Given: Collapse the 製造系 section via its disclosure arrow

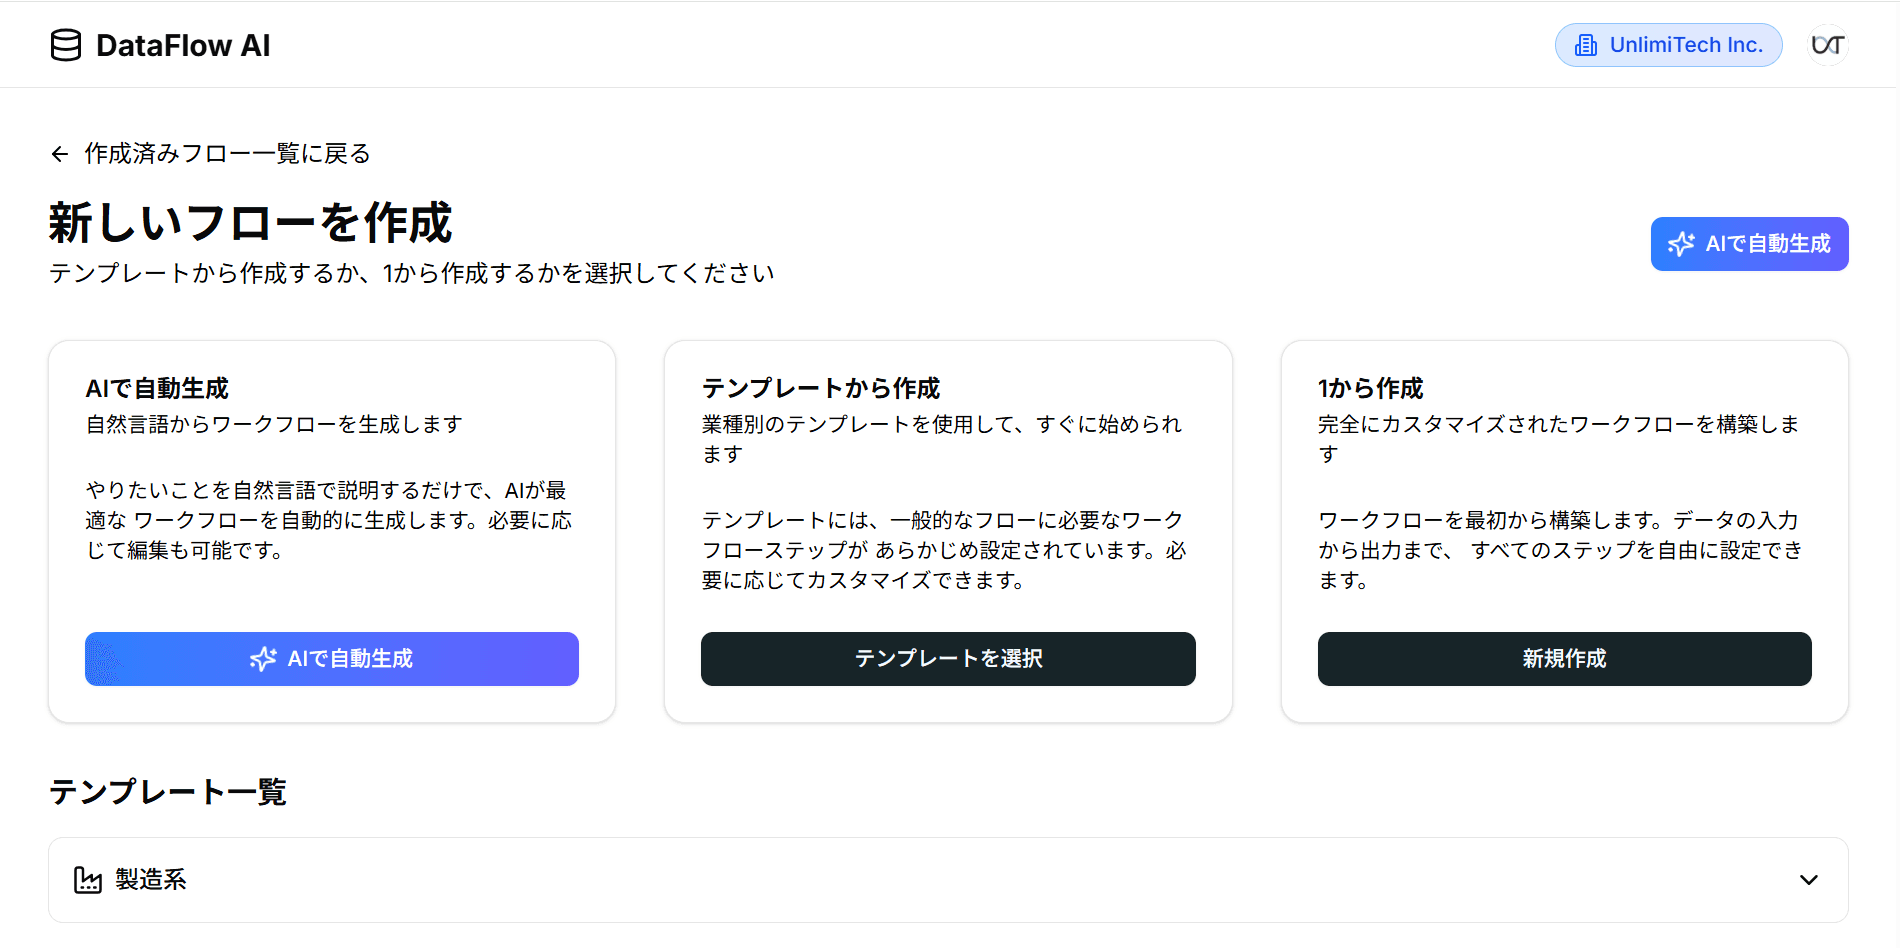Looking at the screenshot, I should point(1808,880).
